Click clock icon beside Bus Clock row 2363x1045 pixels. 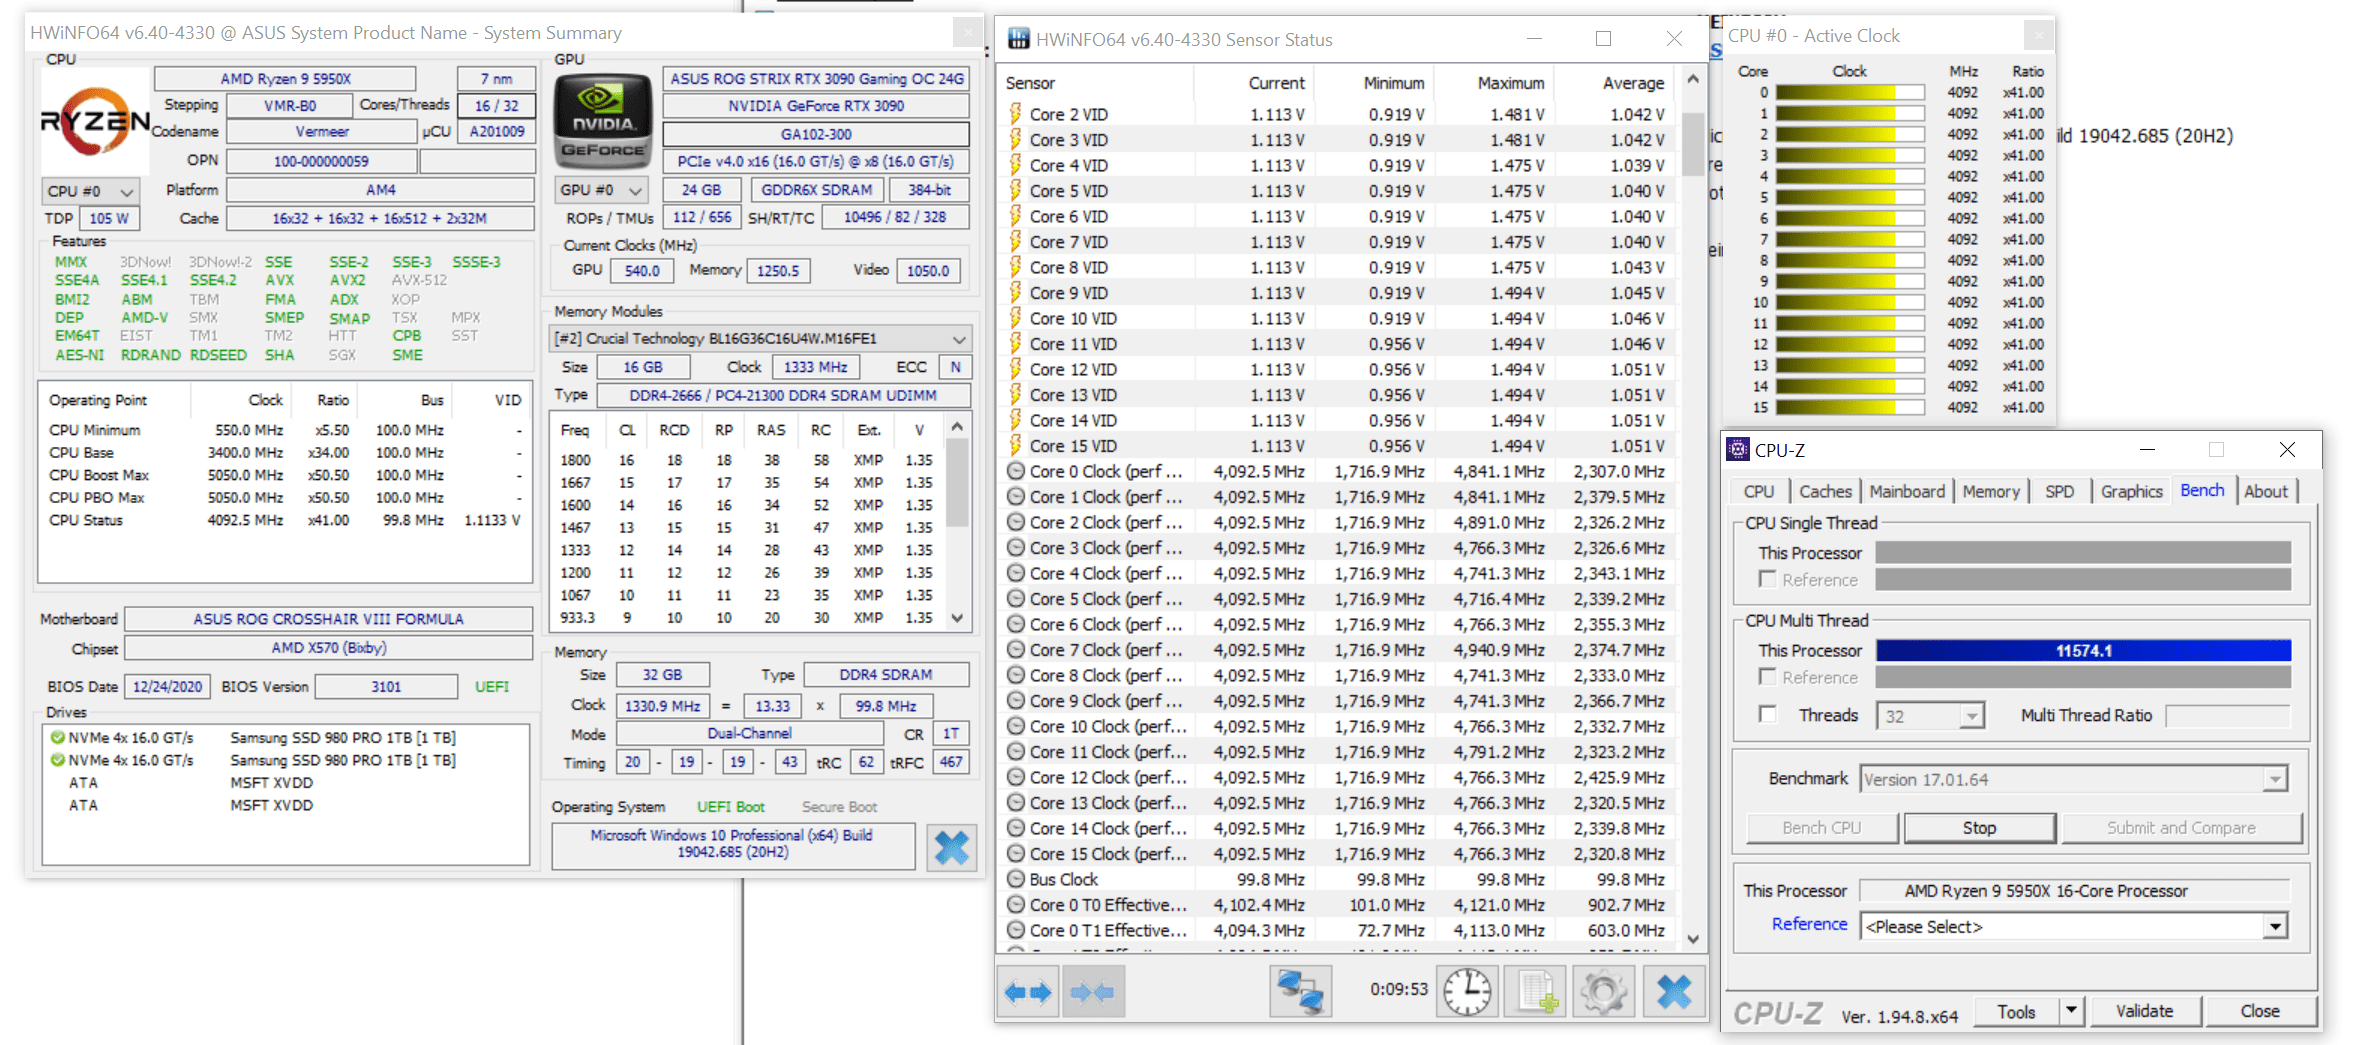pos(1015,879)
